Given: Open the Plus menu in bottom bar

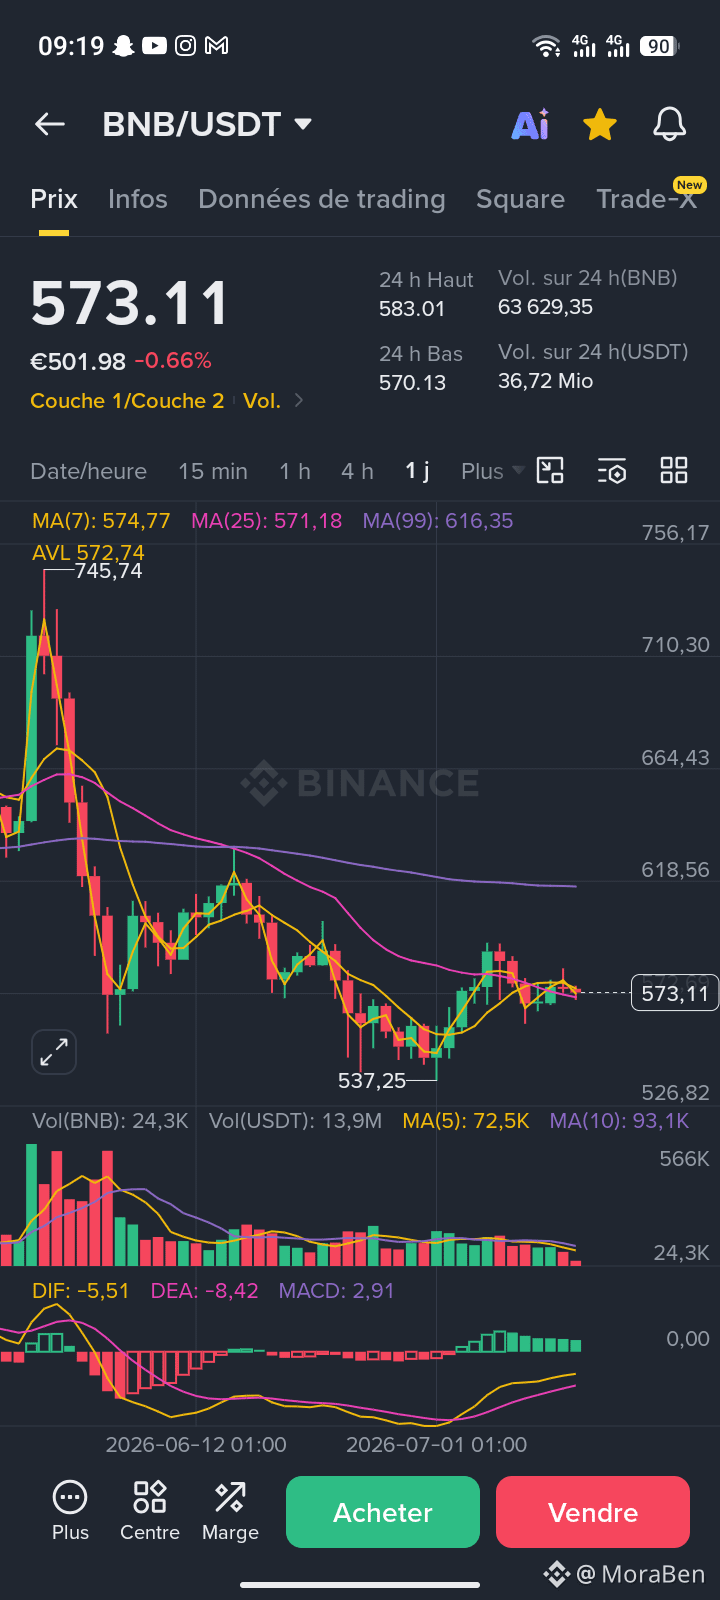Looking at the screenshot, I should coord(70,1511).
